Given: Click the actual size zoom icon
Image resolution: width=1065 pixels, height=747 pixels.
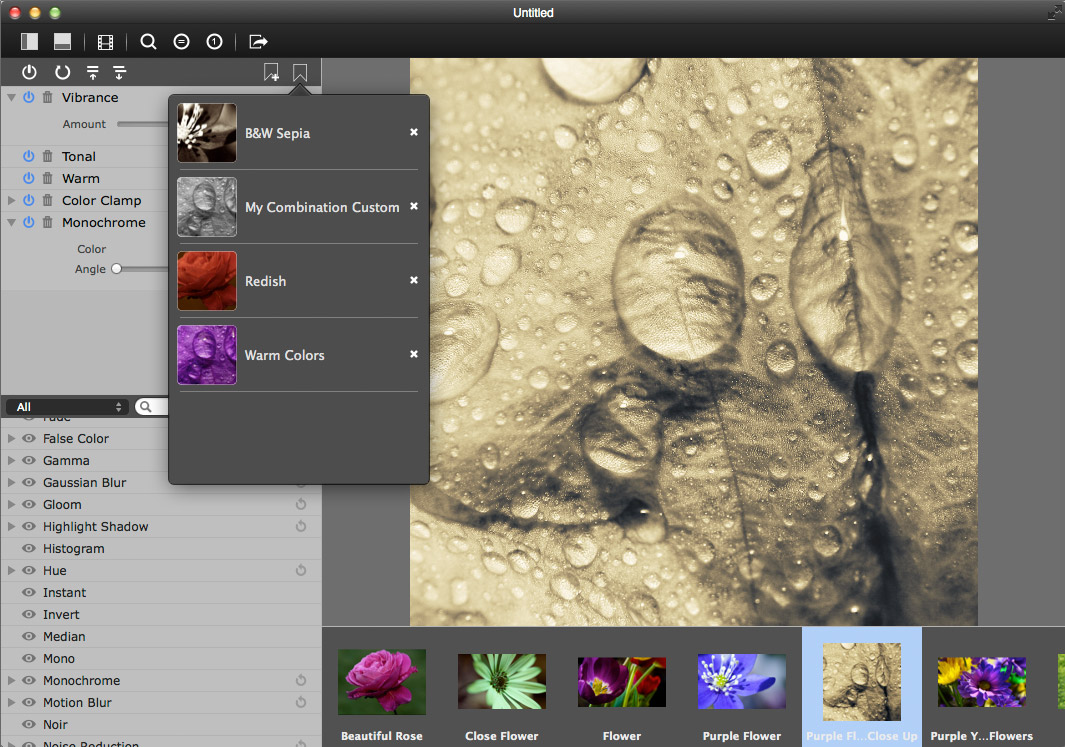Looking at the screenshot, I should coord(214,42).
